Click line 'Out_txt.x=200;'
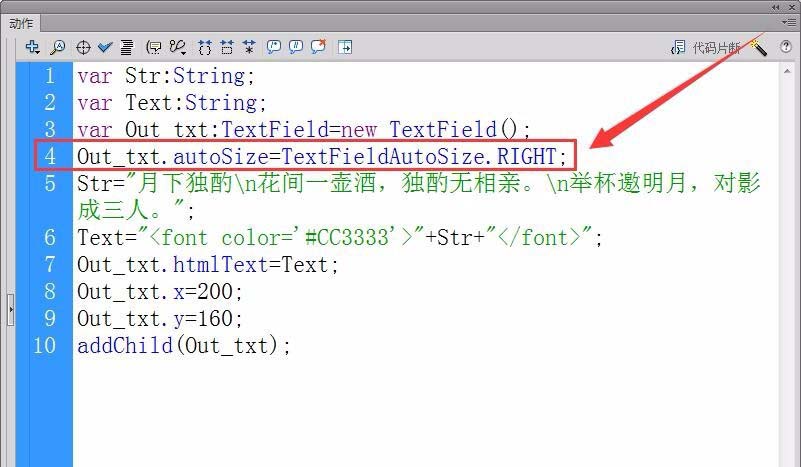 [x=160, y=292]
